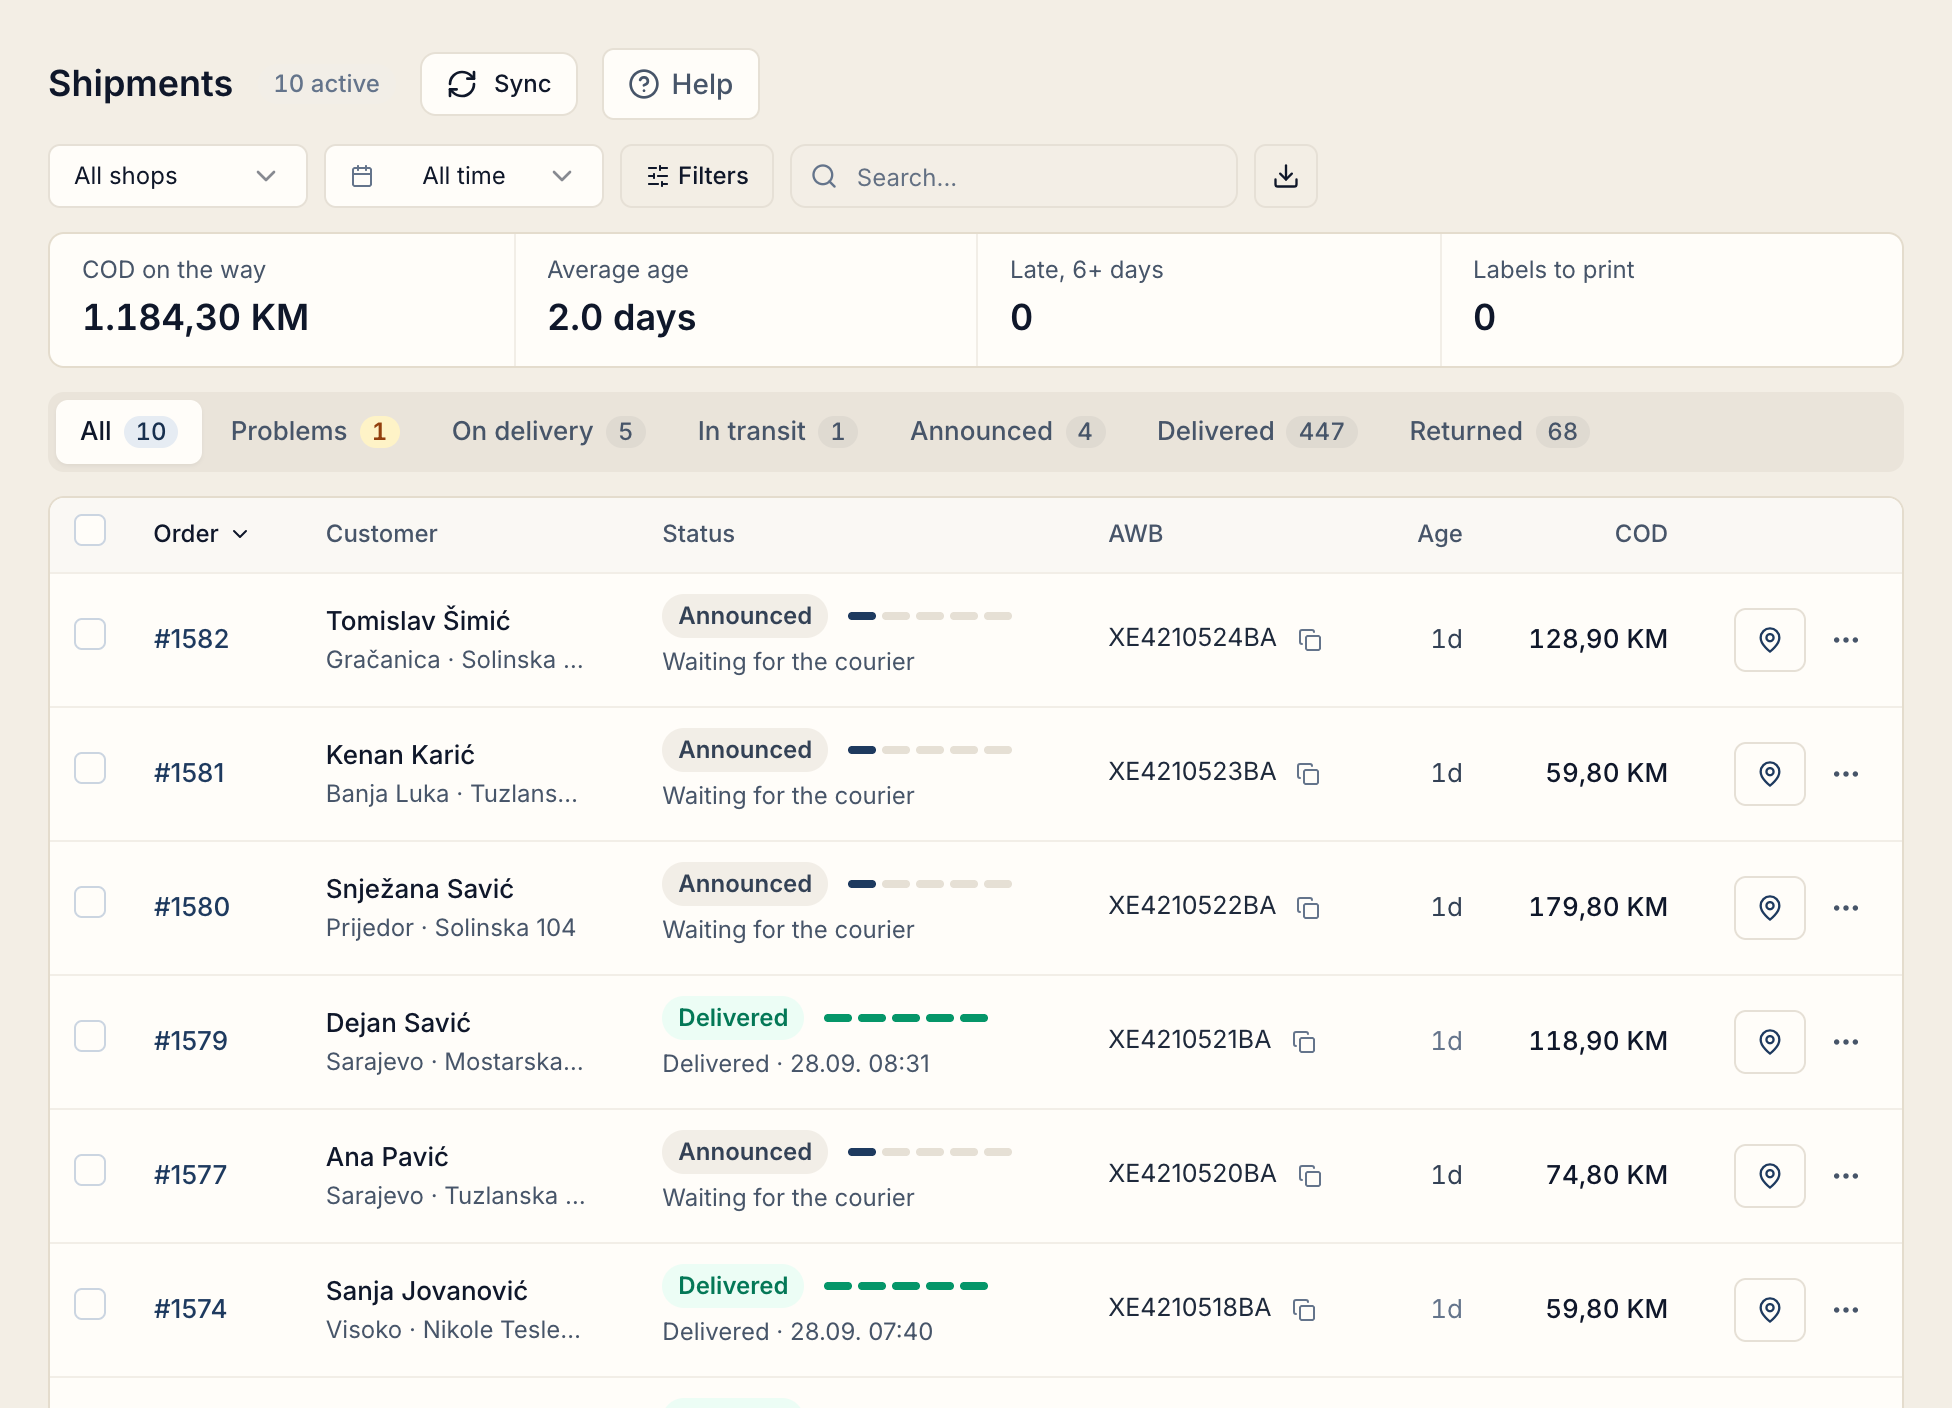Image resolution: width=1952 pixels, height=1408 pixels.
Task: Open more actions for order #1581
Action: pyautogui.click(x=1846, y=774)
